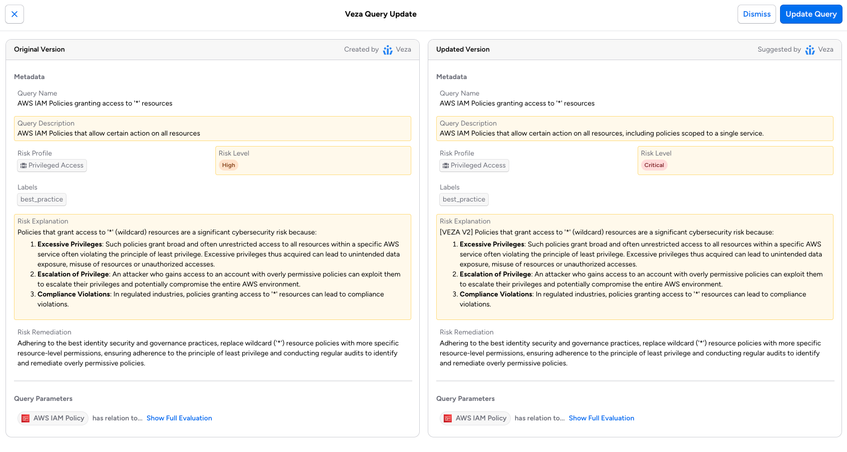Click Risk Remediation paragraph in Updated Version
This screenshot has width=847, height=452.
tap(630, 353)
